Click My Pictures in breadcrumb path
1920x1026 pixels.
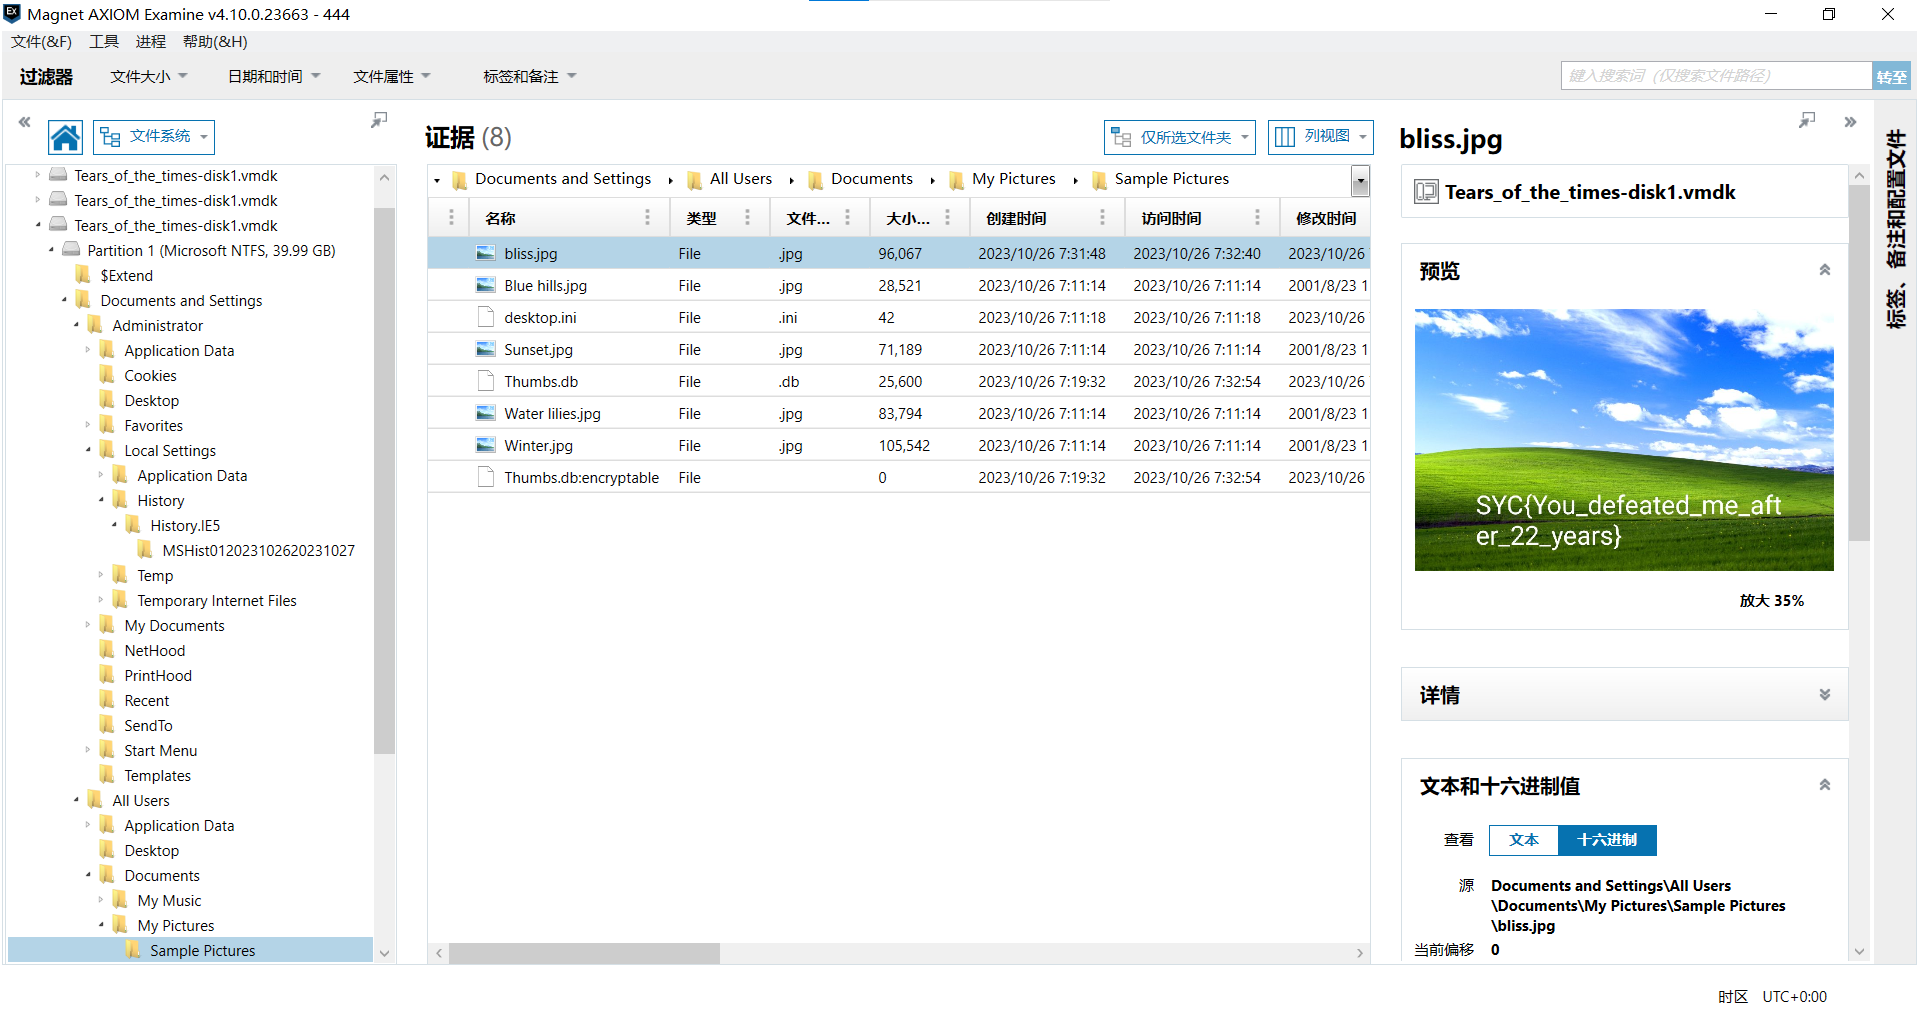point(1014,179)
